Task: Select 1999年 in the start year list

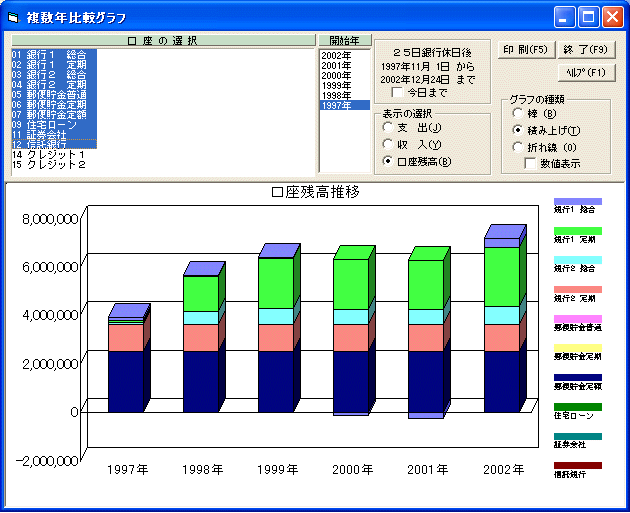Action: [336, 85]
